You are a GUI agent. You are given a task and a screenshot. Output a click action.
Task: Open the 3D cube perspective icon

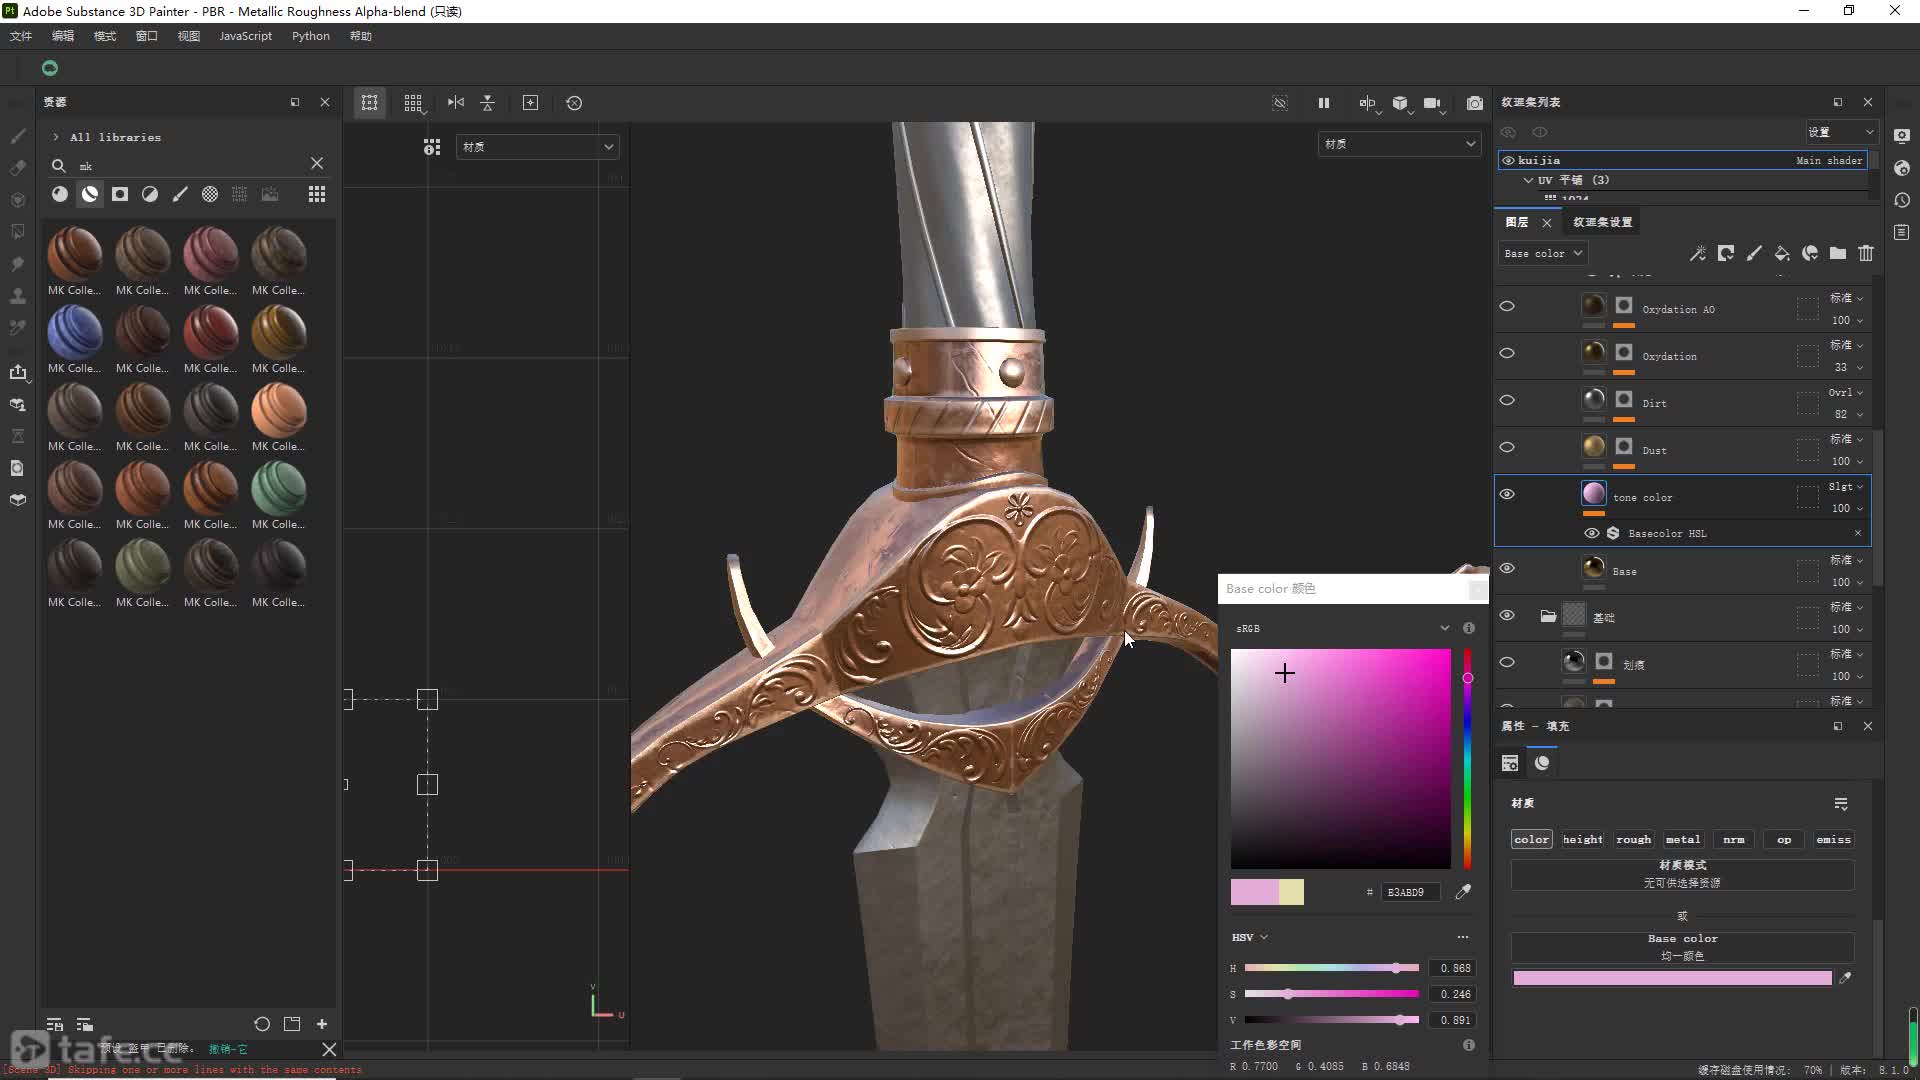coord(1400,103)
